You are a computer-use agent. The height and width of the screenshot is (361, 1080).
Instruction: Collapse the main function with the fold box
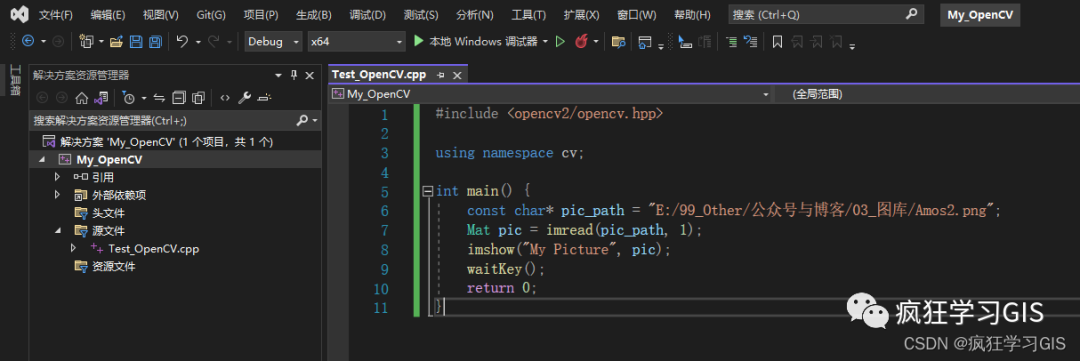[427, 191]
